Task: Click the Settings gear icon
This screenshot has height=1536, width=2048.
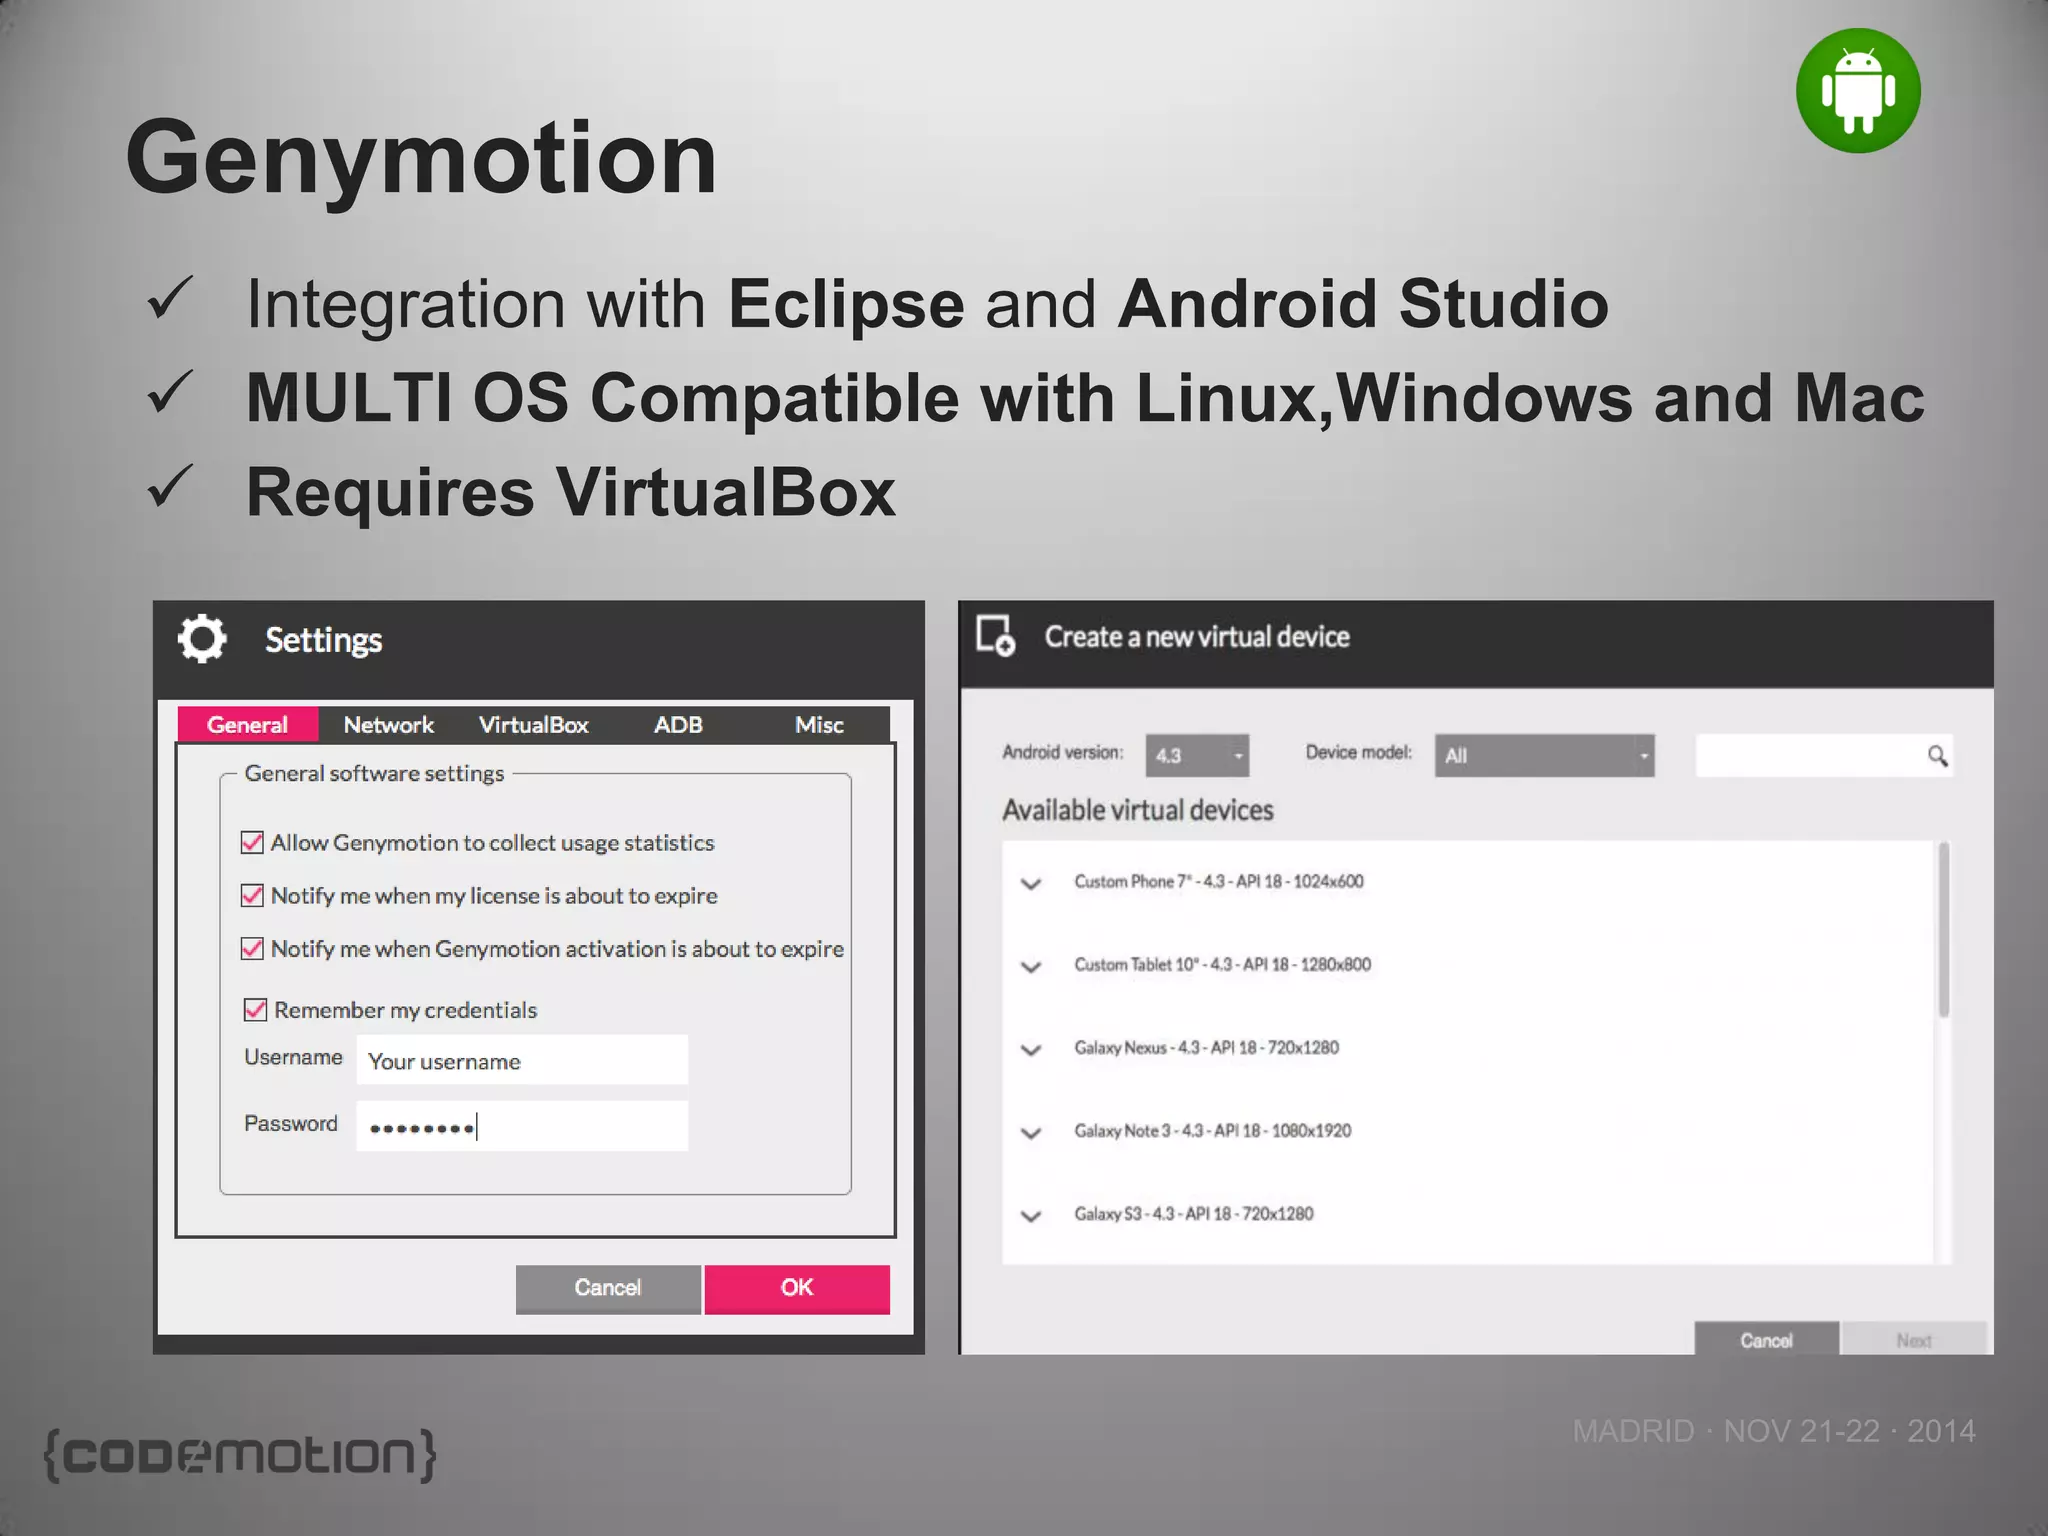Action: point(202,638)
